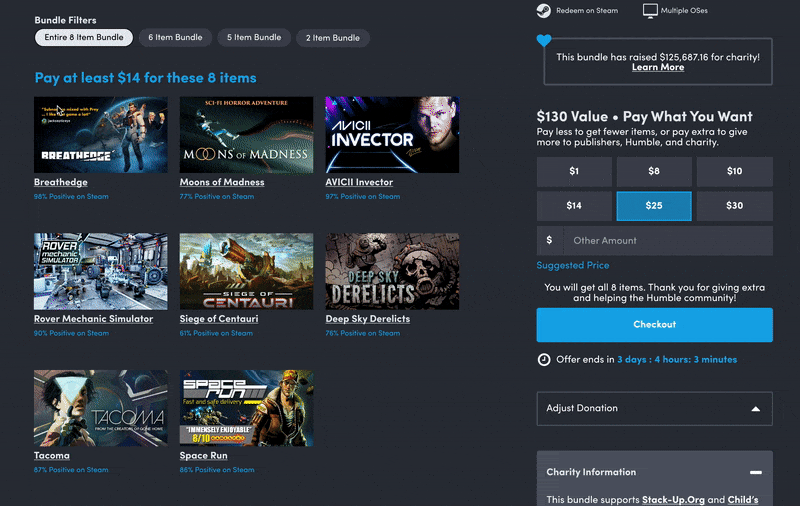This screenshot has width=800, height=506.
Task: Choose the $1 price option
Action: 574,171
